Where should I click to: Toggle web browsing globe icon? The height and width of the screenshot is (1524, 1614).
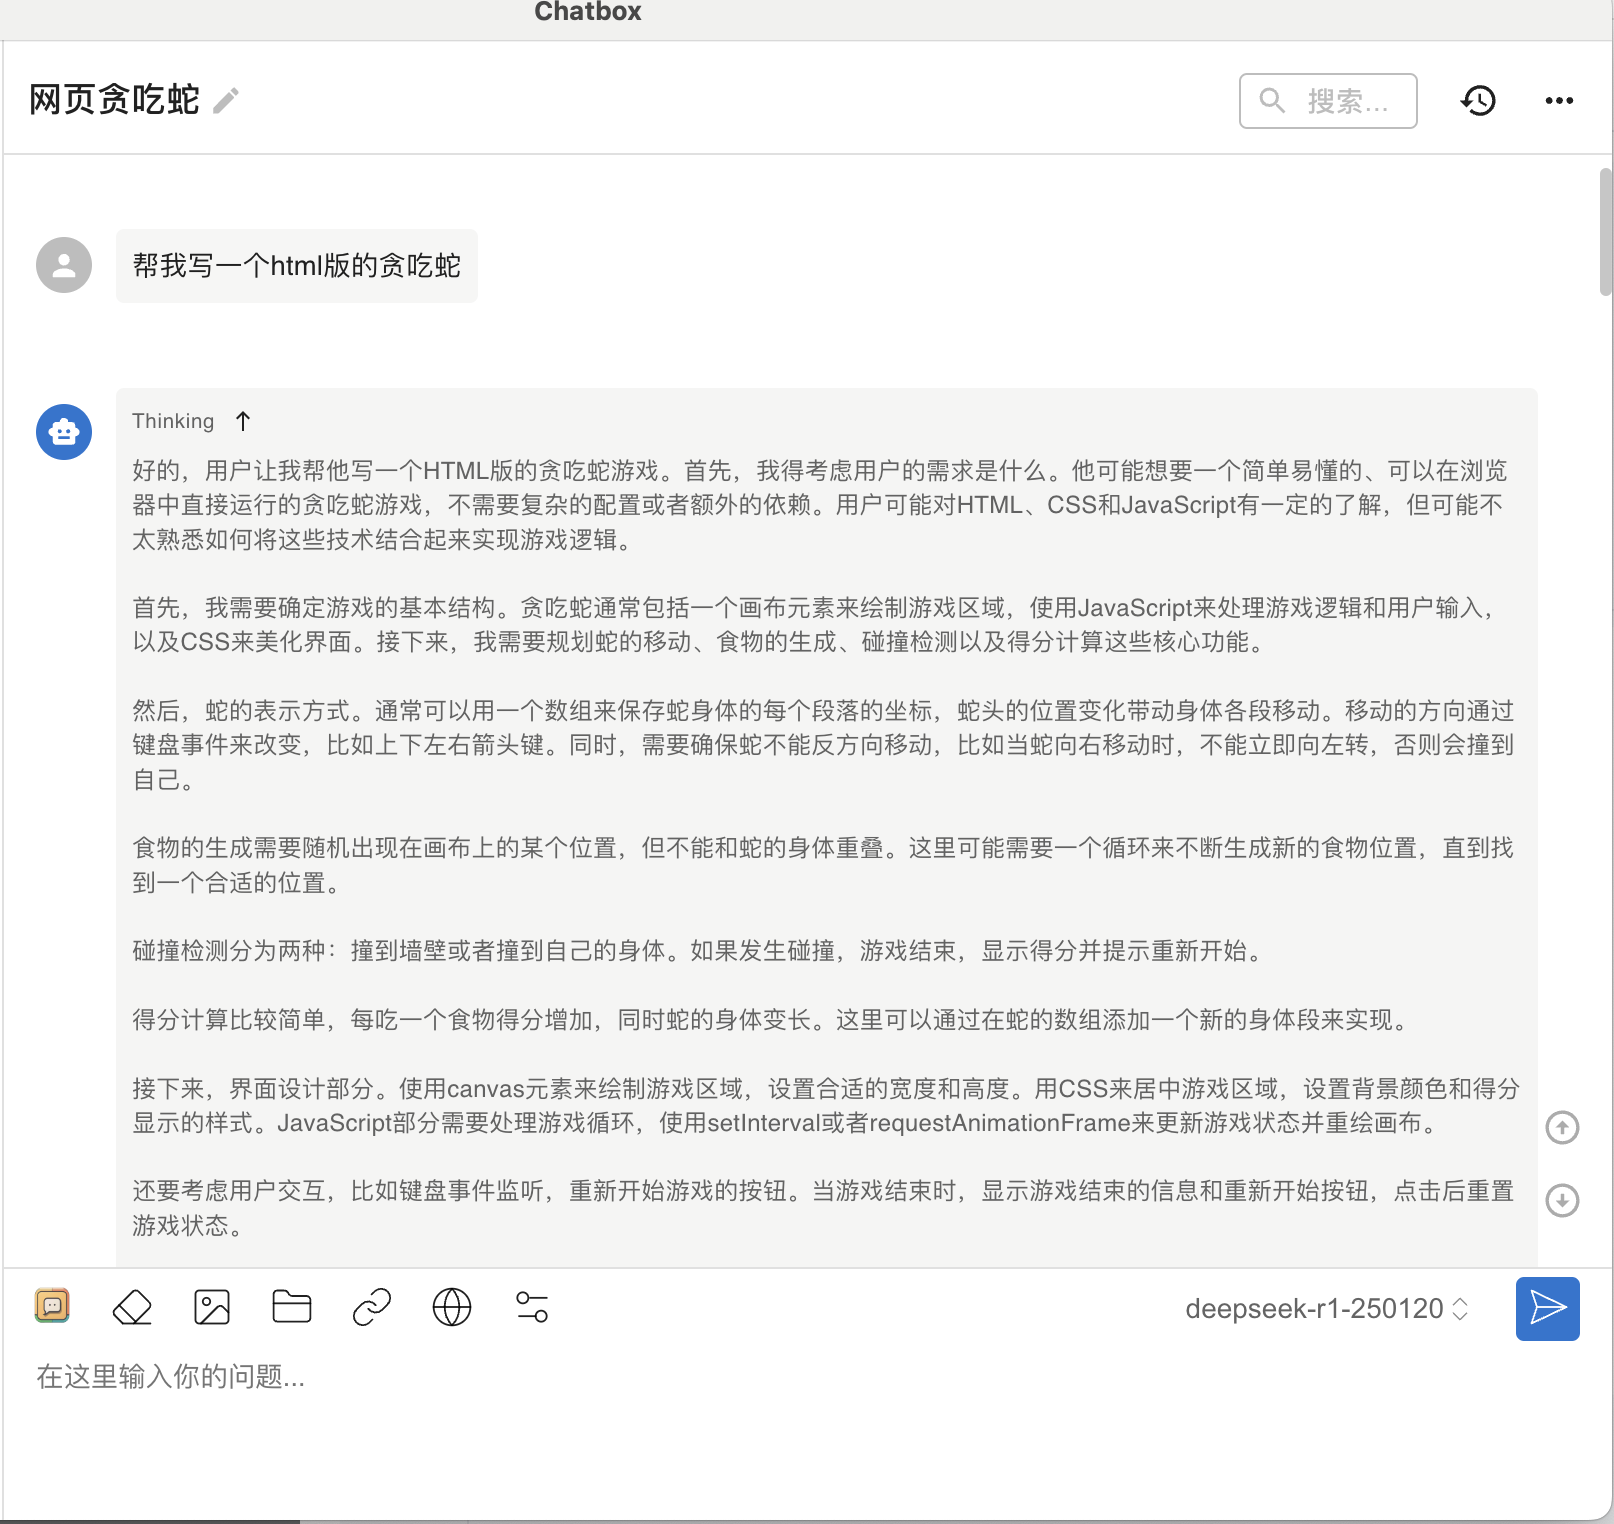[452, 1307]
